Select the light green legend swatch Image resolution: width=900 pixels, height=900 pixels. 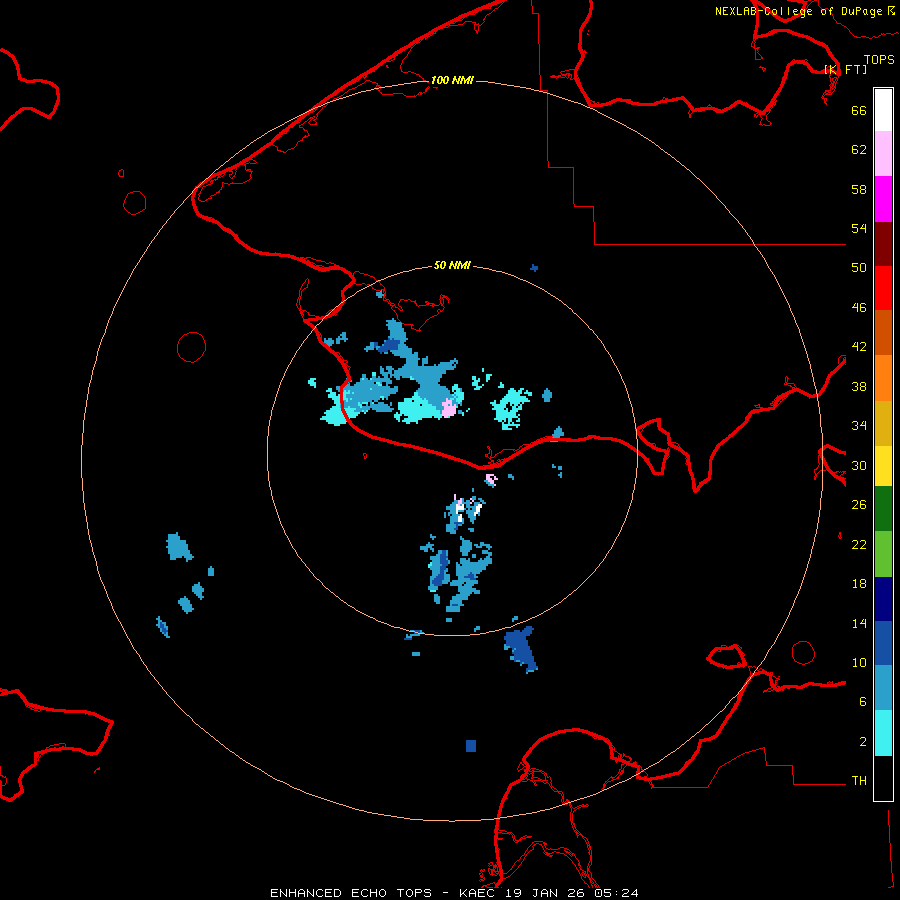point(883,554)
